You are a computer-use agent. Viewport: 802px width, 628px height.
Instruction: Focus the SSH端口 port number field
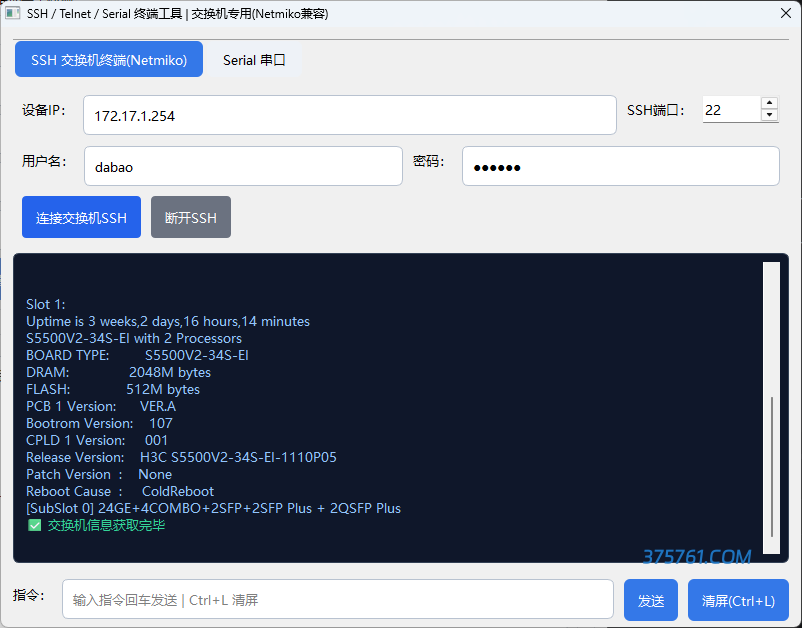731,109
